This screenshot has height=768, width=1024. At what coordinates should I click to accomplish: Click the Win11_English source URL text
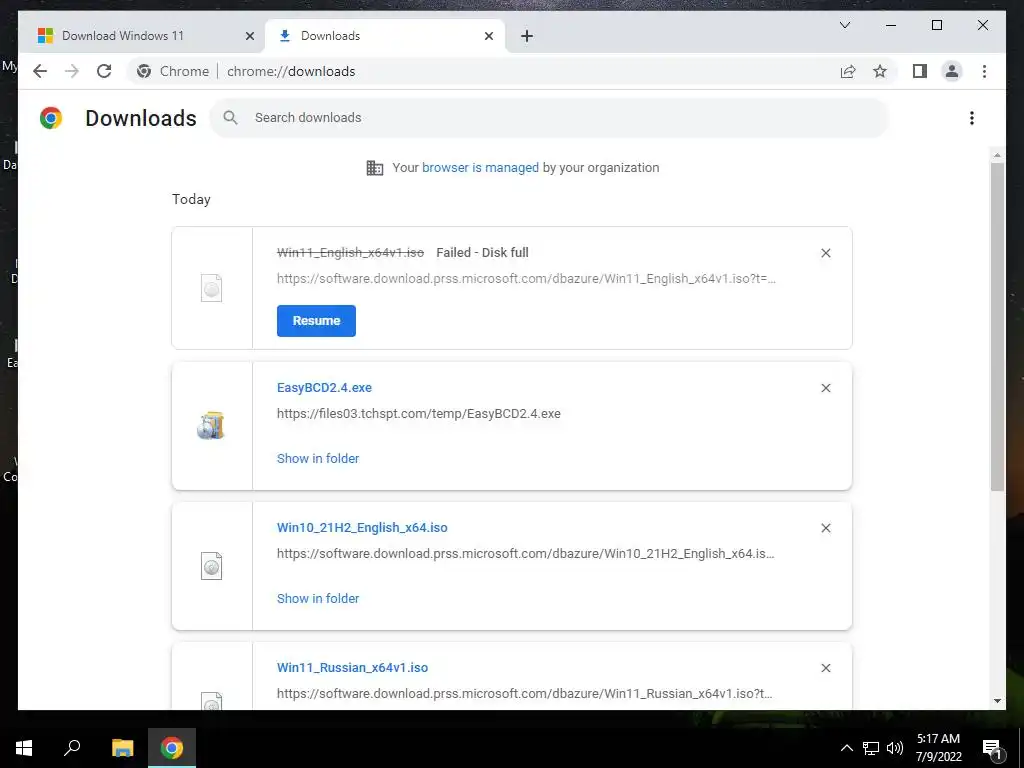[x=526, y=279]
